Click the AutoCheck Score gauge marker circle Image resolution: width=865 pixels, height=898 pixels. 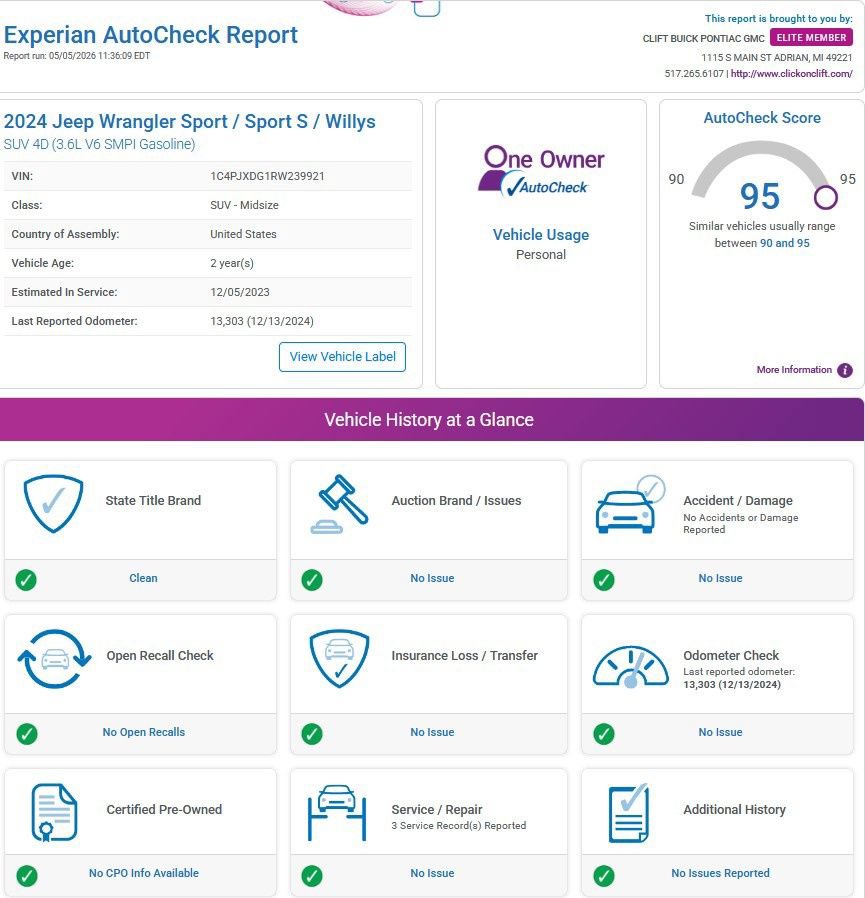[x=825, y=198]
